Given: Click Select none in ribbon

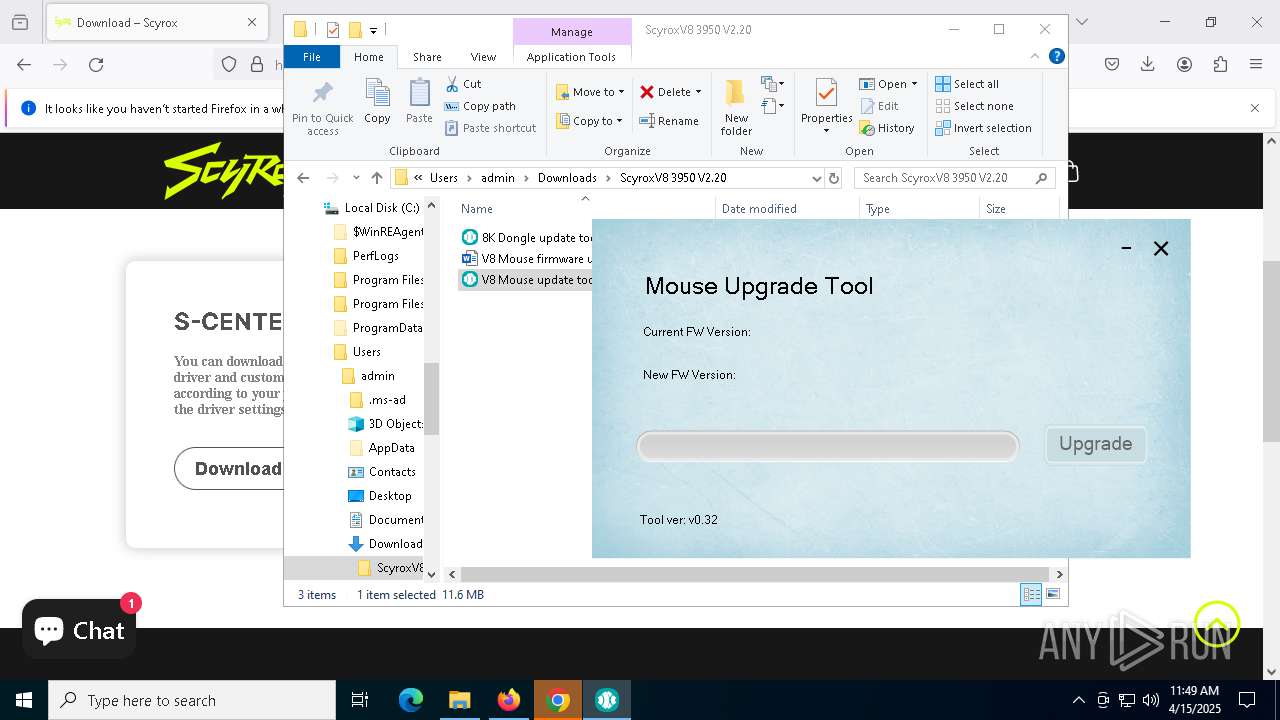Looking at the screenshot, I should click(x=975, y=106).
